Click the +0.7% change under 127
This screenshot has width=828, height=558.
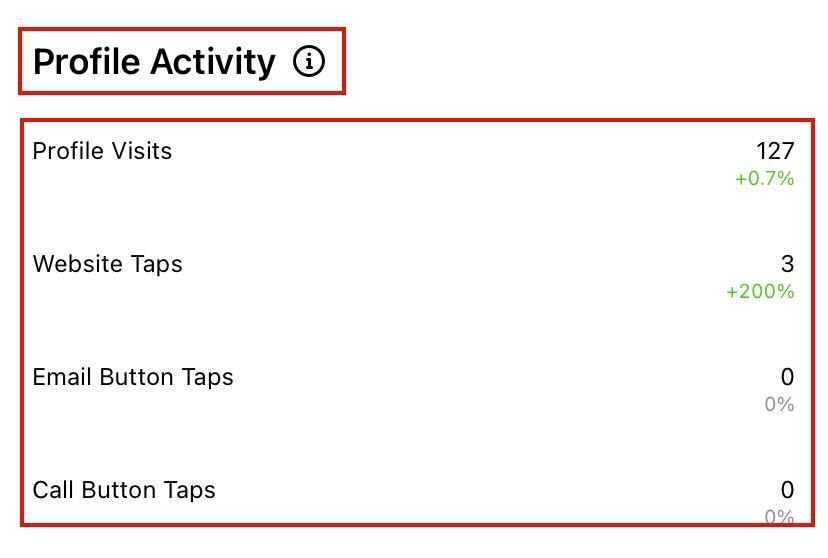tap(764, 179)
